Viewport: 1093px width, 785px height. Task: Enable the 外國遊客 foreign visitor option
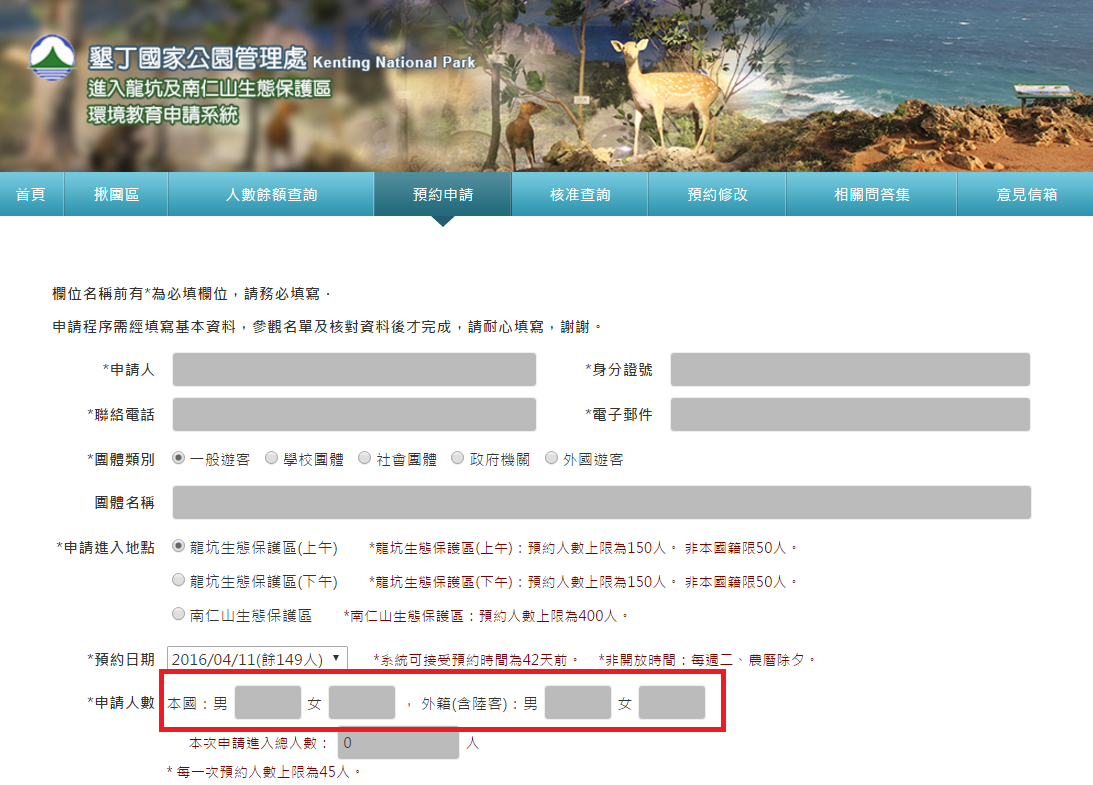pyautogui.click(x=551, y=458)
